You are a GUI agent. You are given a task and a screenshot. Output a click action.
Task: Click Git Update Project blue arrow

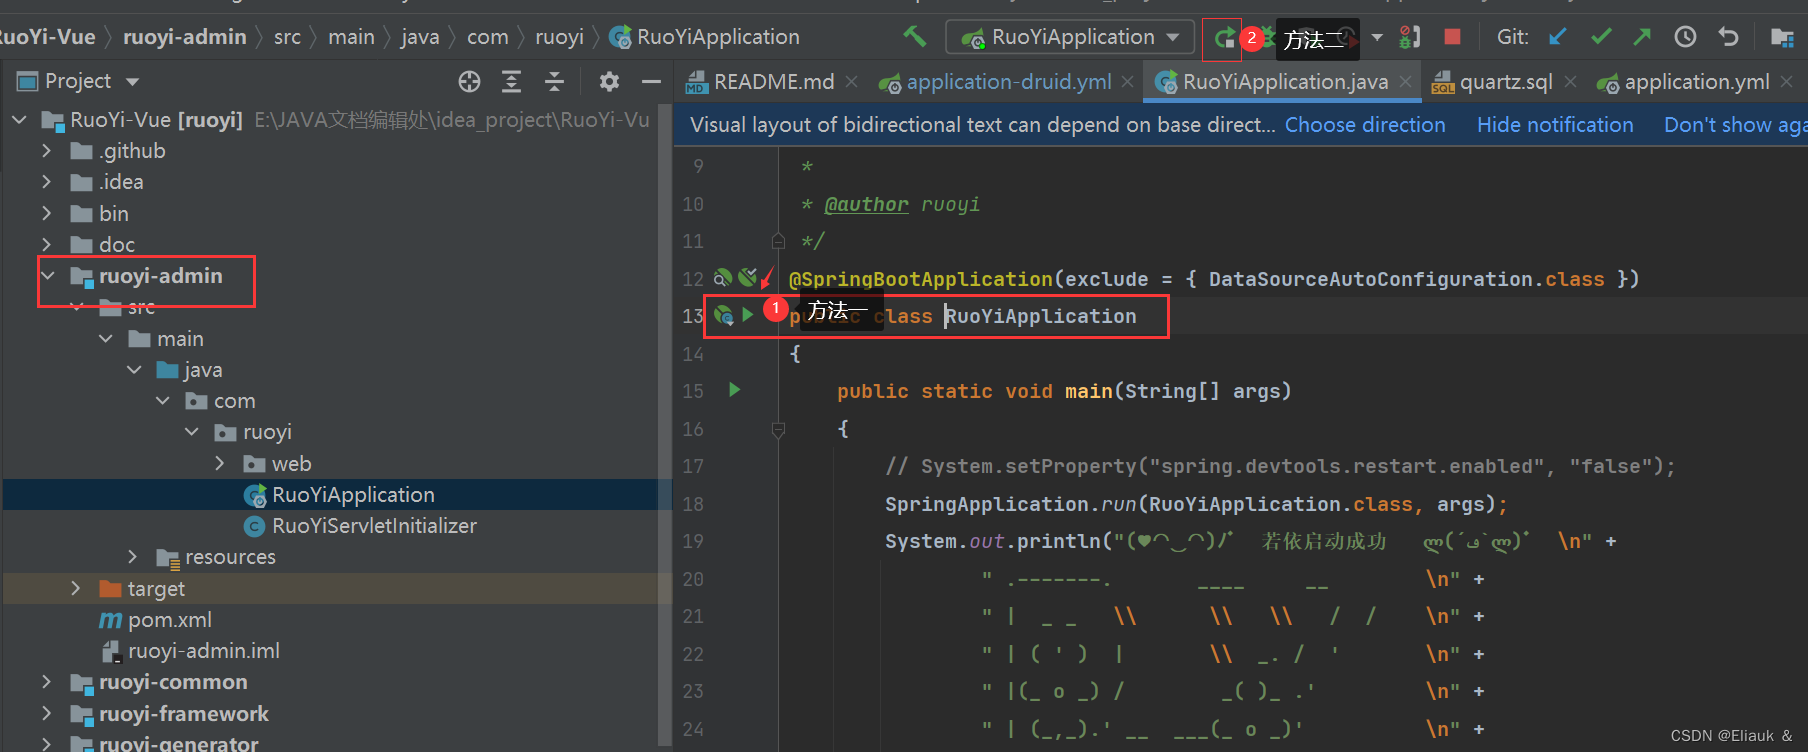pos(1557,37)
